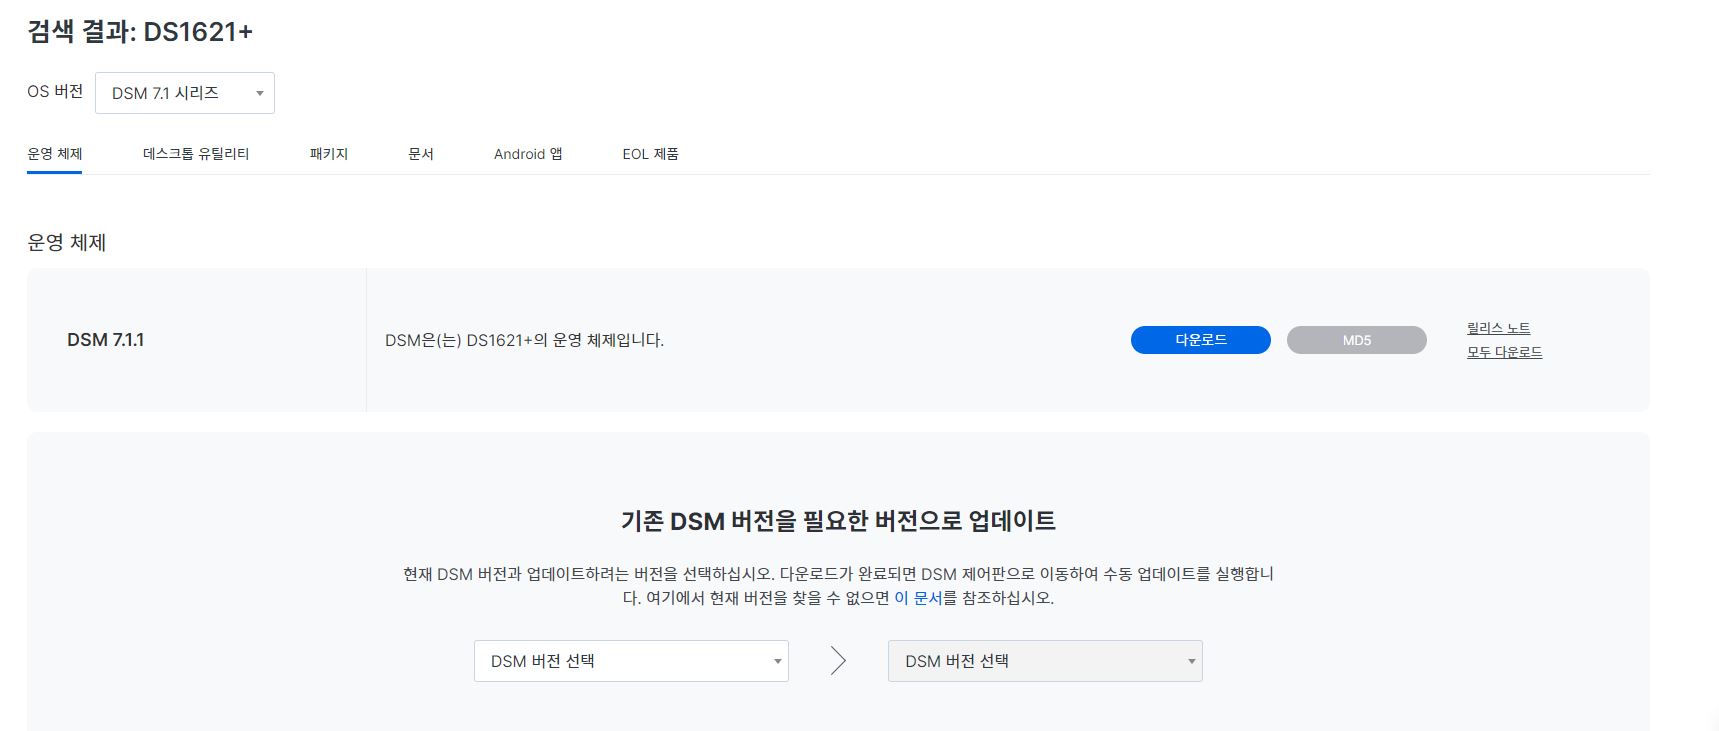Open the 릴리스 노트 link
The height and width of the screenshot is (731, 1719).
tap(1498, 328)
